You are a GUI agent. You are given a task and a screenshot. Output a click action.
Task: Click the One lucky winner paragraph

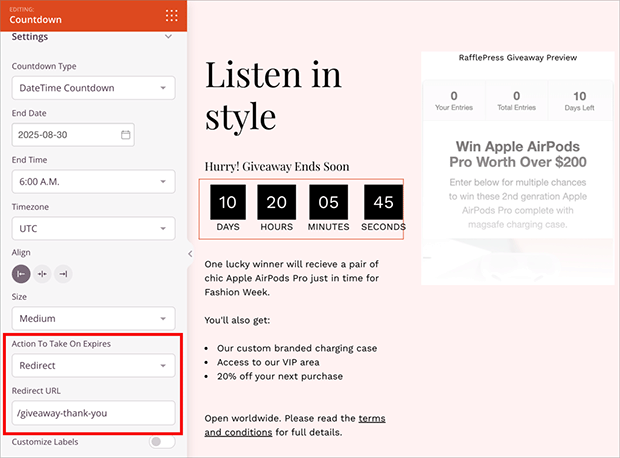coord(291,278)
